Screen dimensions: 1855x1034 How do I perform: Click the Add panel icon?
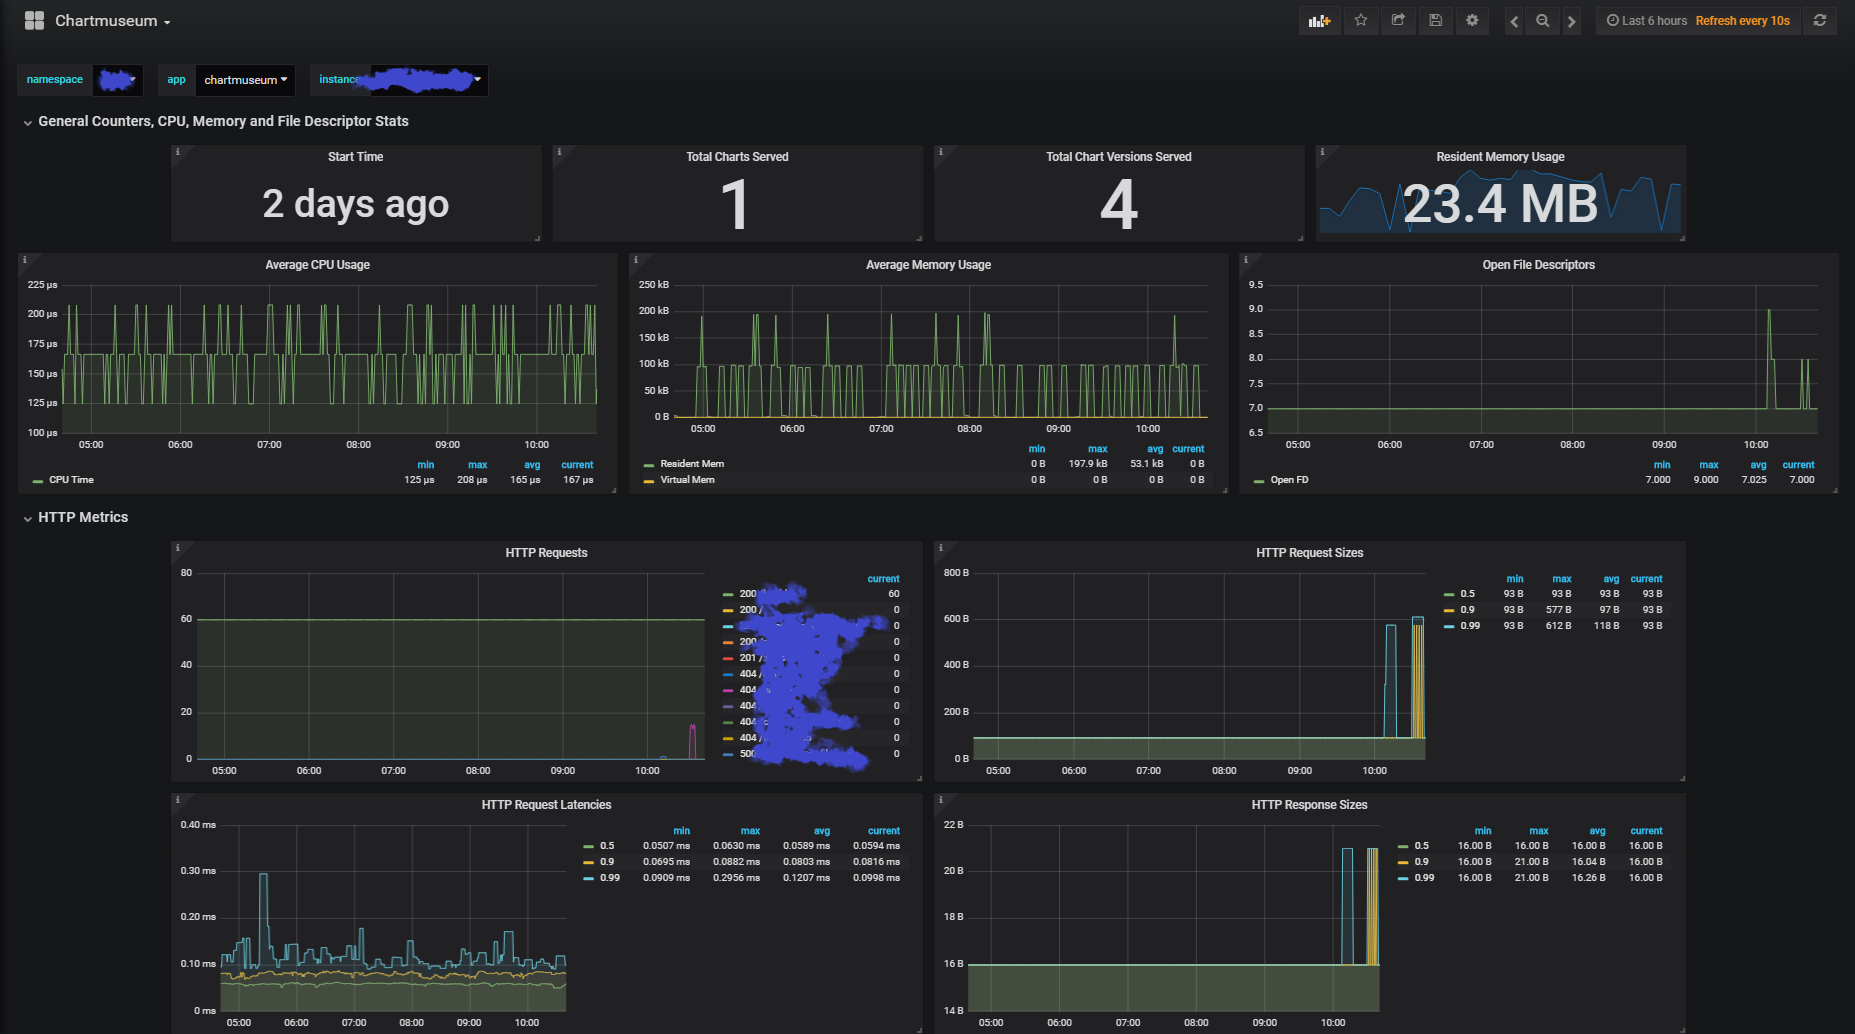(1320, 21)
